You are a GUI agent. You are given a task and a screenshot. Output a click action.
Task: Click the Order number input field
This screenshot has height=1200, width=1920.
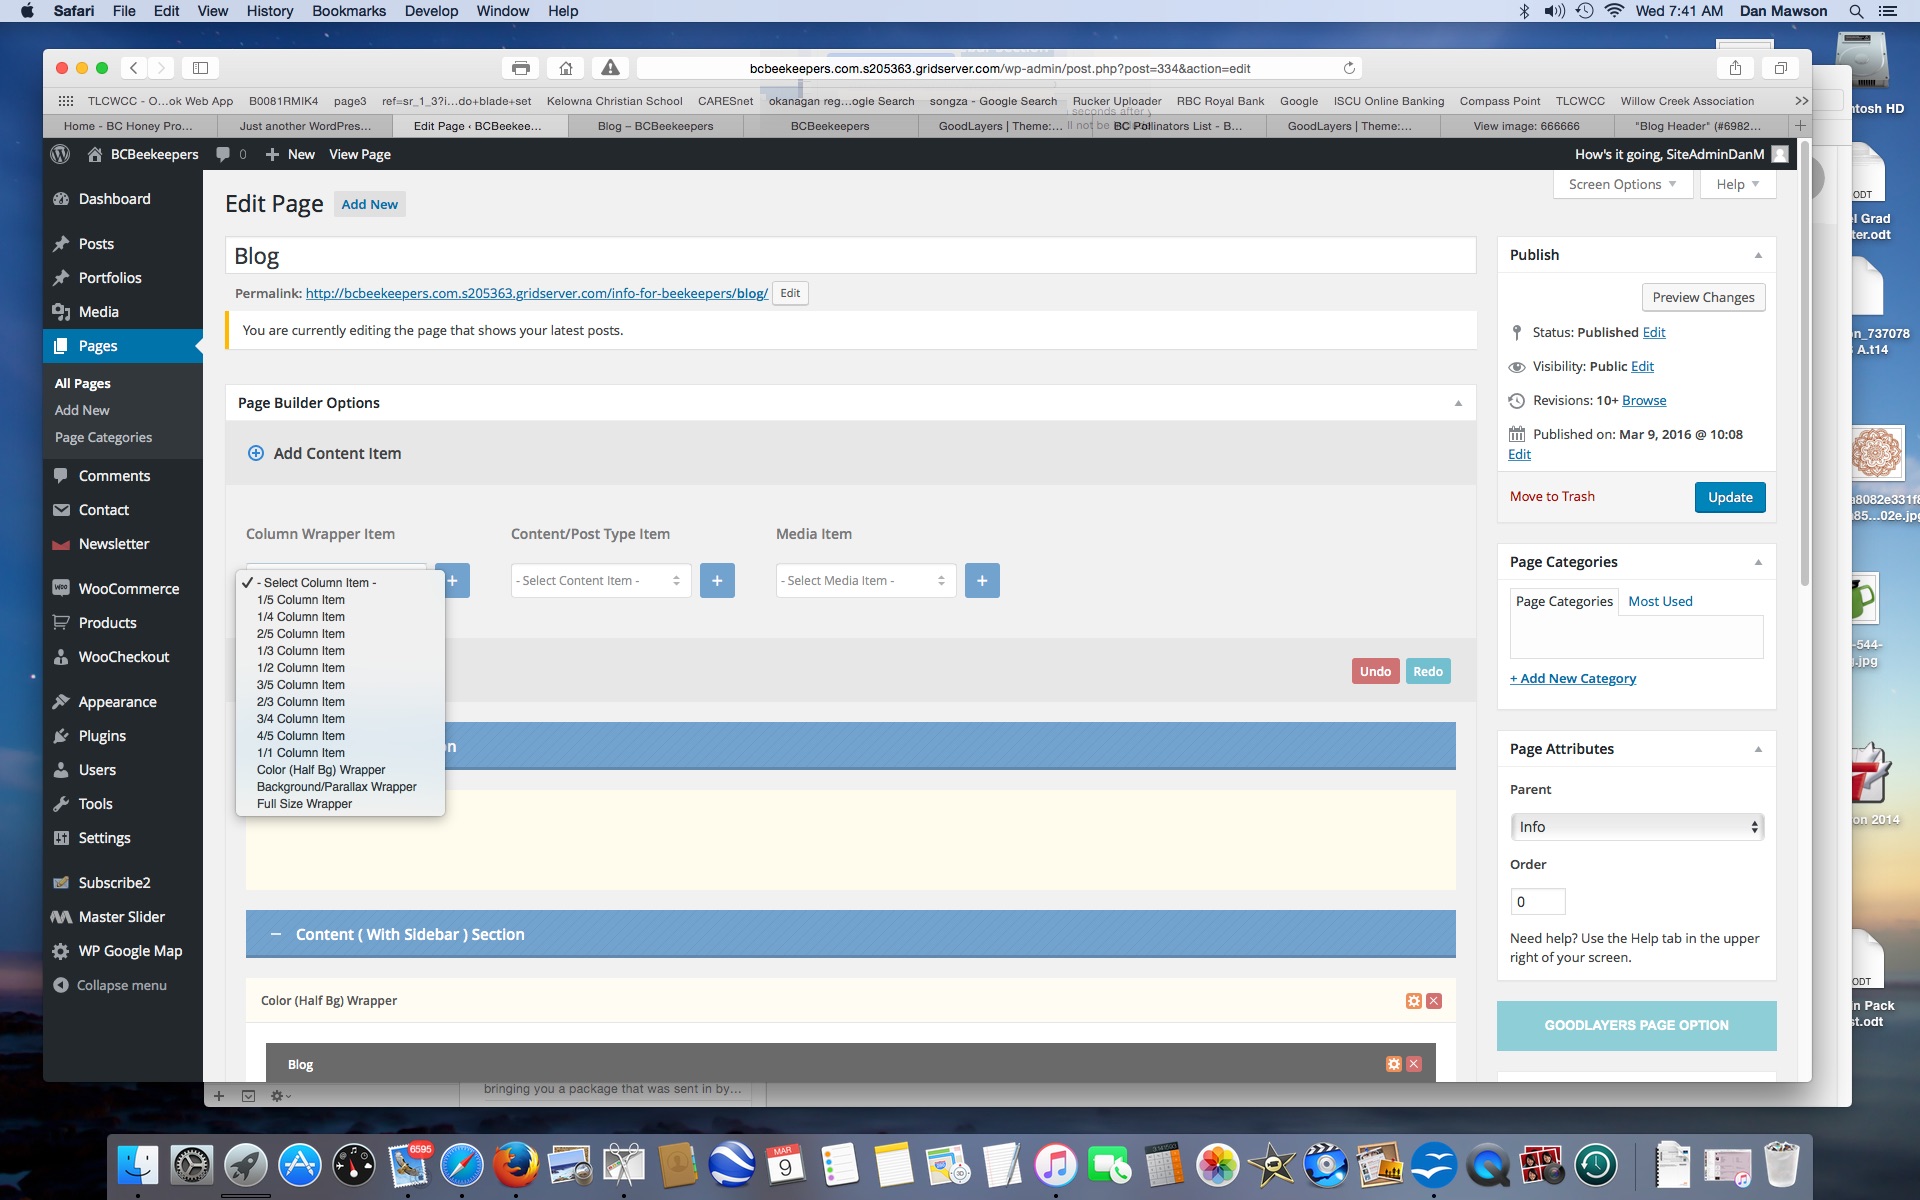pos(1537,901)
